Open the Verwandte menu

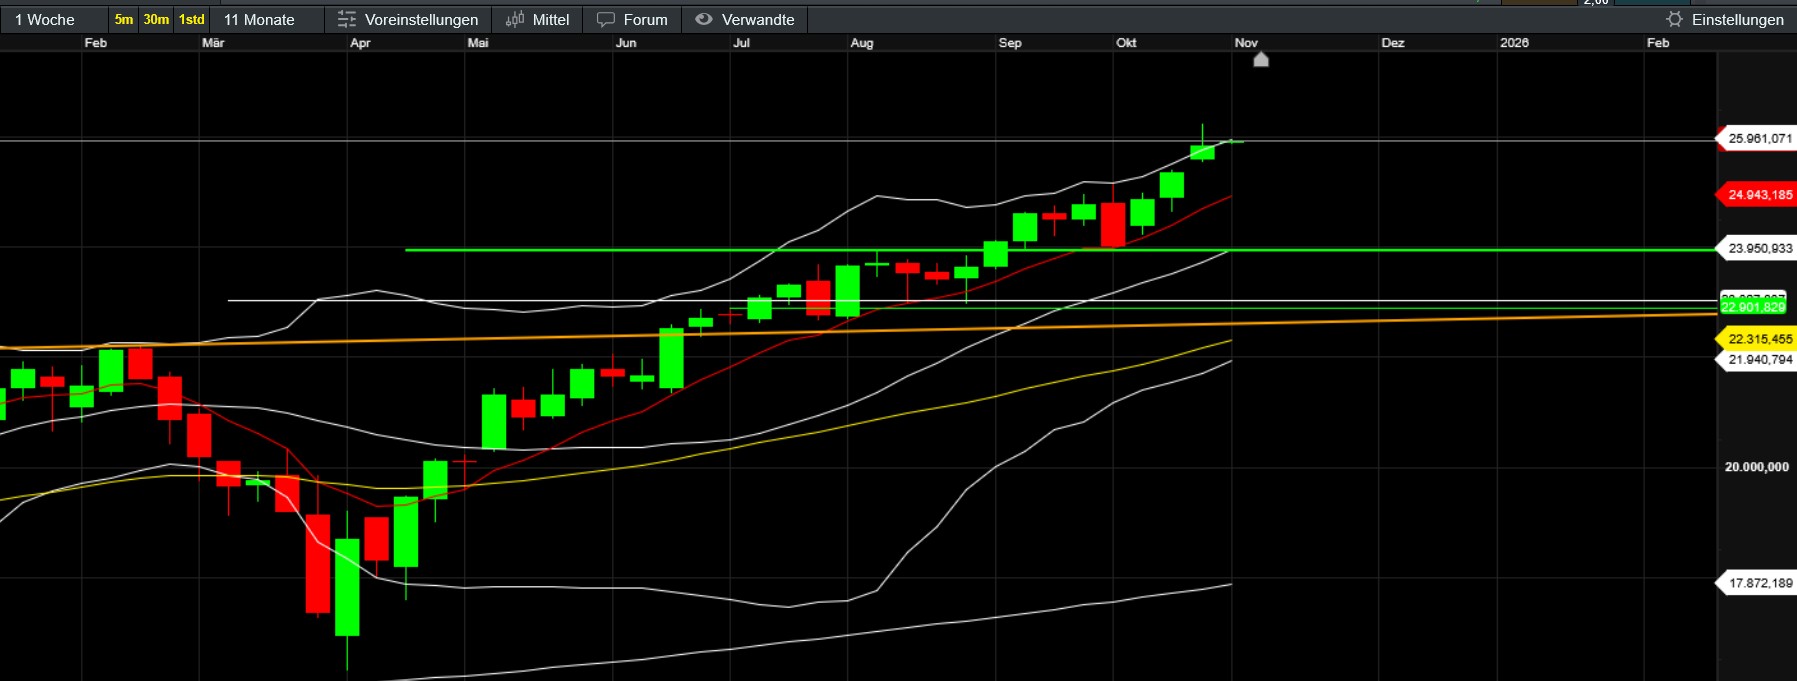pyautogui.click(x=757, y=20)
